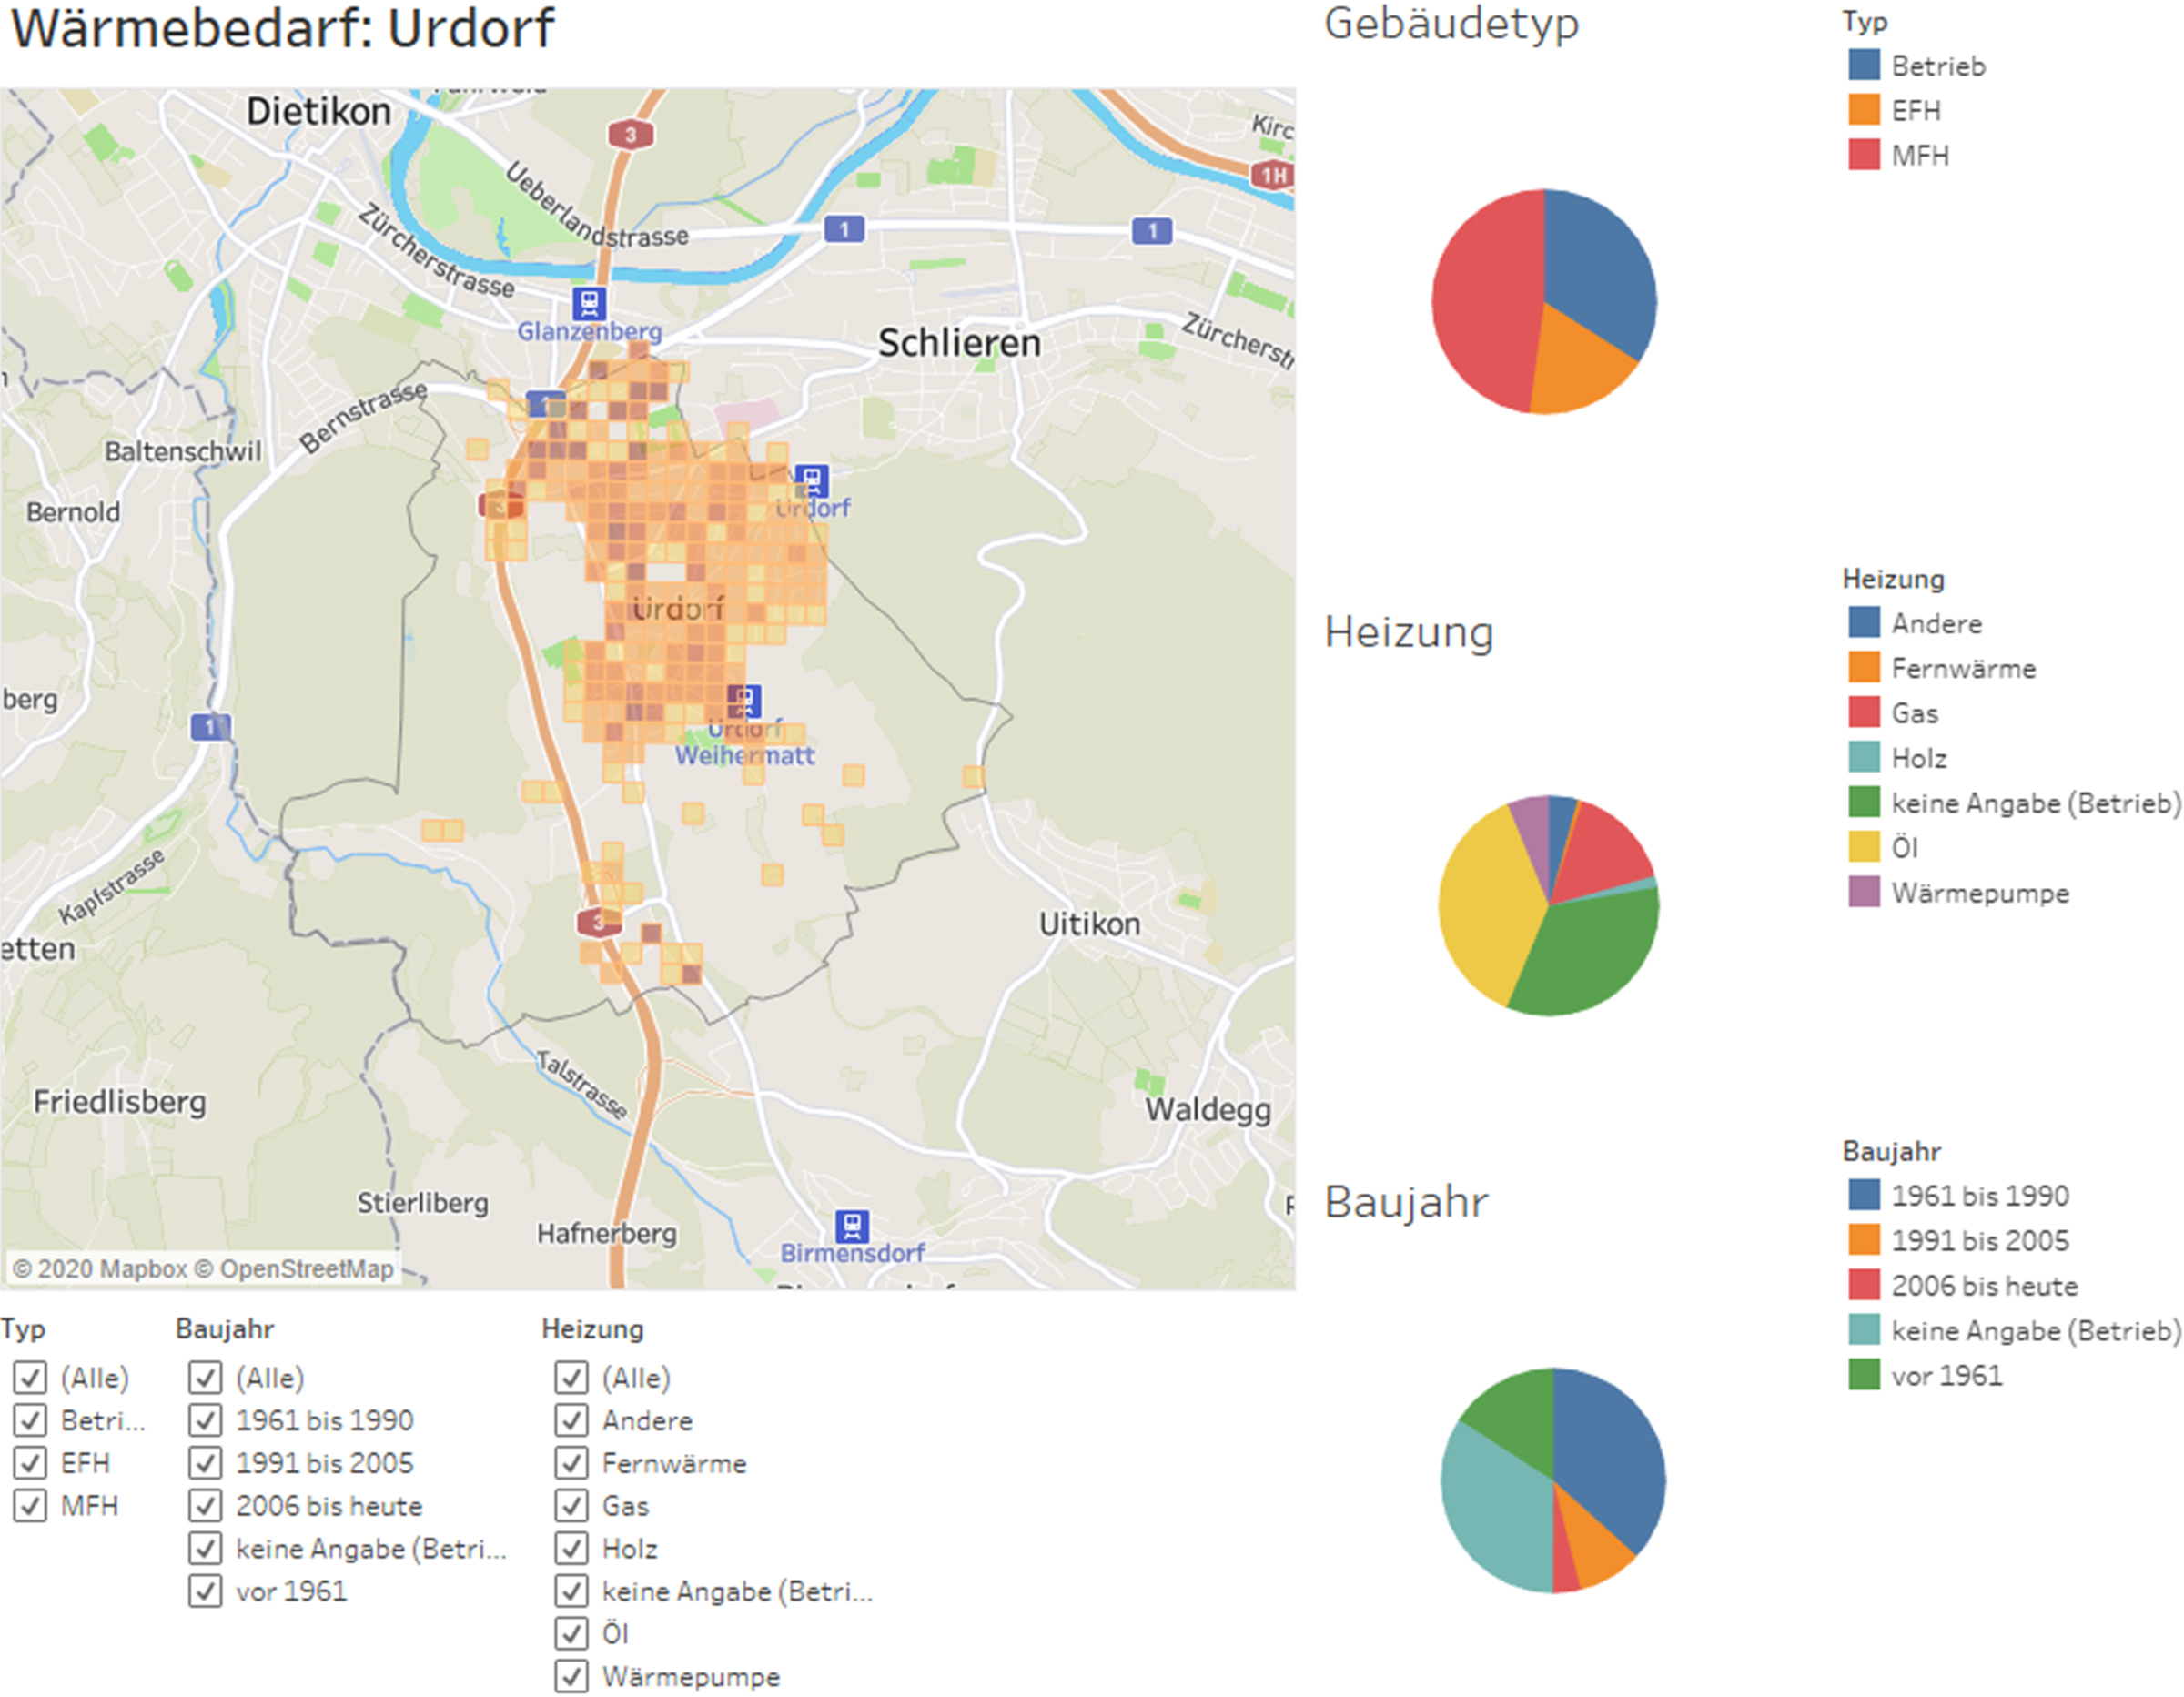Viewport: 2184px width, 1697px height.
Task: Click the Heizung keine Angabe (Betrieb) legend label
Action: [2036, 803]
